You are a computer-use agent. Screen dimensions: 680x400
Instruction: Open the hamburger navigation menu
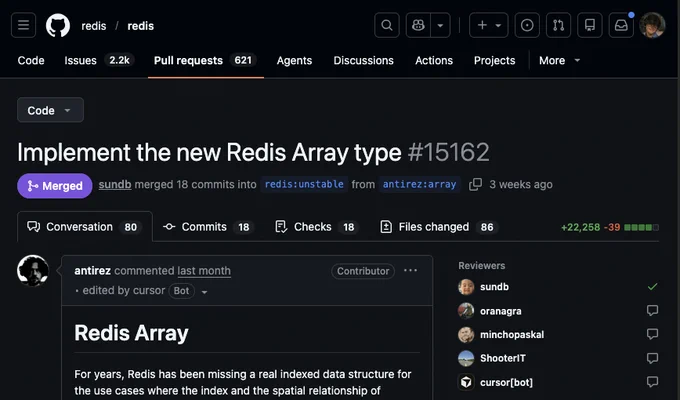(x=23, y=25)
